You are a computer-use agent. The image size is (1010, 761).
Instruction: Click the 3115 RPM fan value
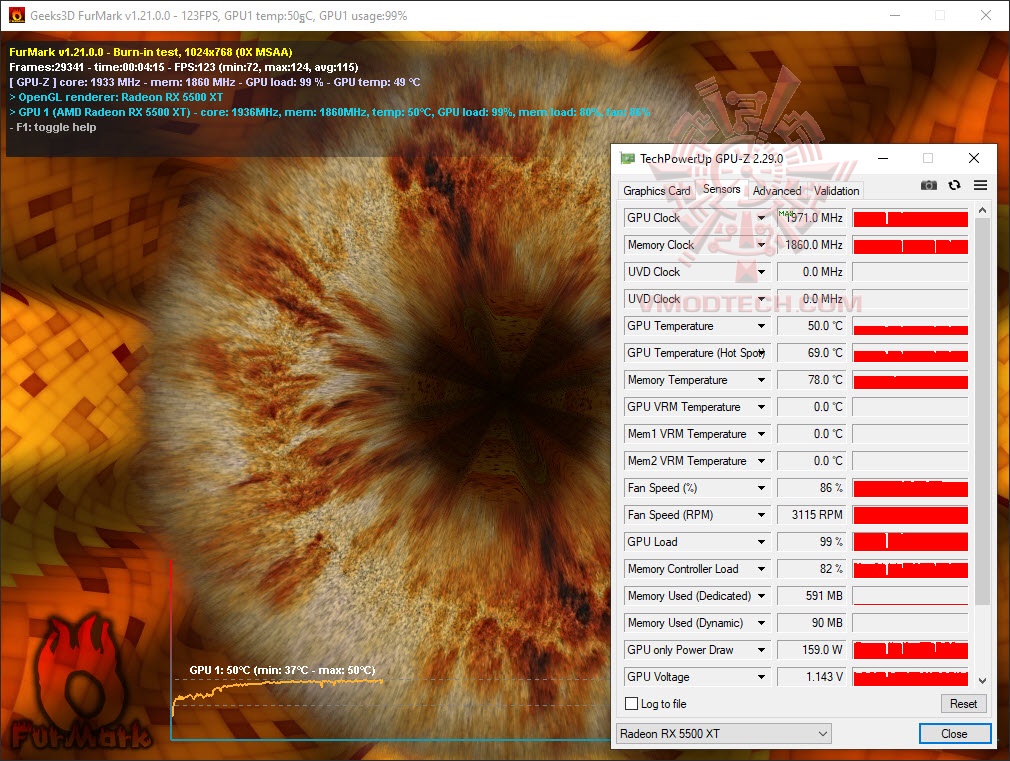coord(812,515)
